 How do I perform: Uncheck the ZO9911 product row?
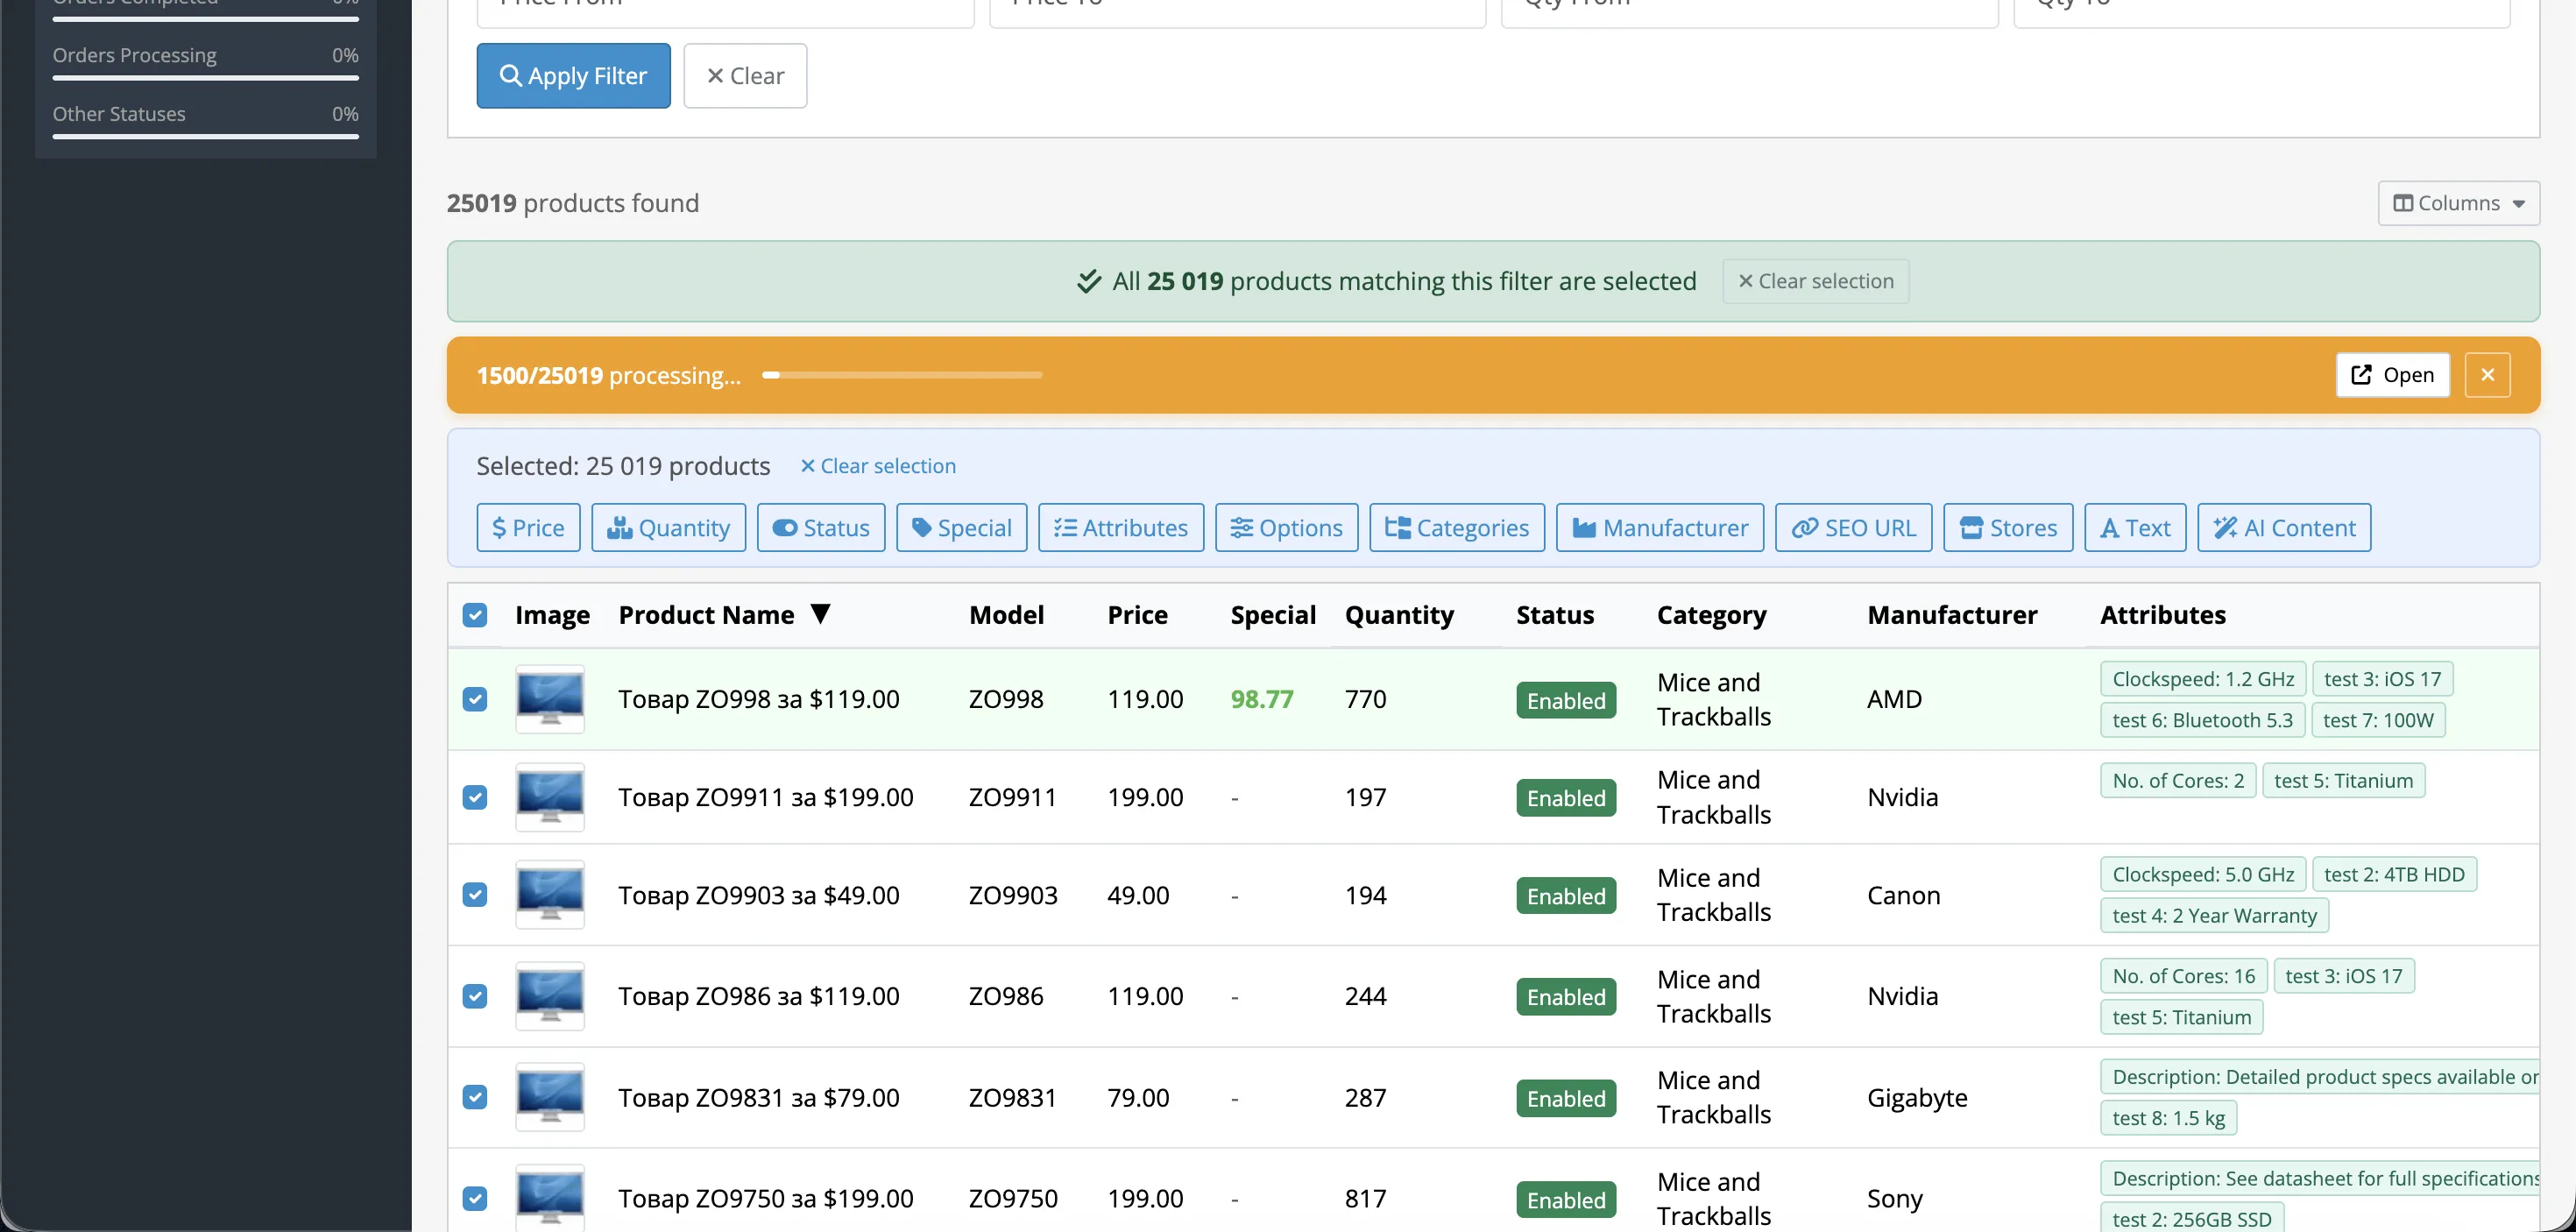475,797
